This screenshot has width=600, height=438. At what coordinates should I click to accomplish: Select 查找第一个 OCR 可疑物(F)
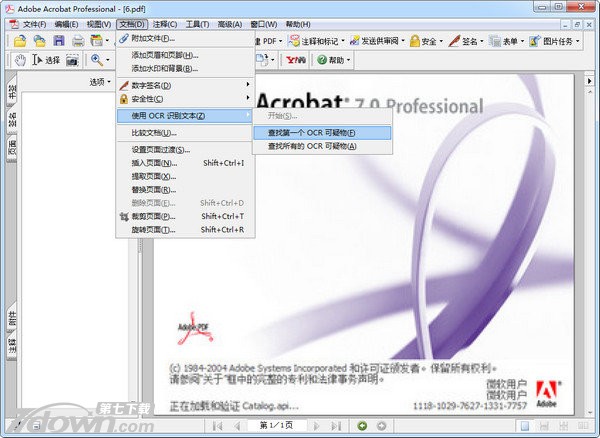point(322,133)
